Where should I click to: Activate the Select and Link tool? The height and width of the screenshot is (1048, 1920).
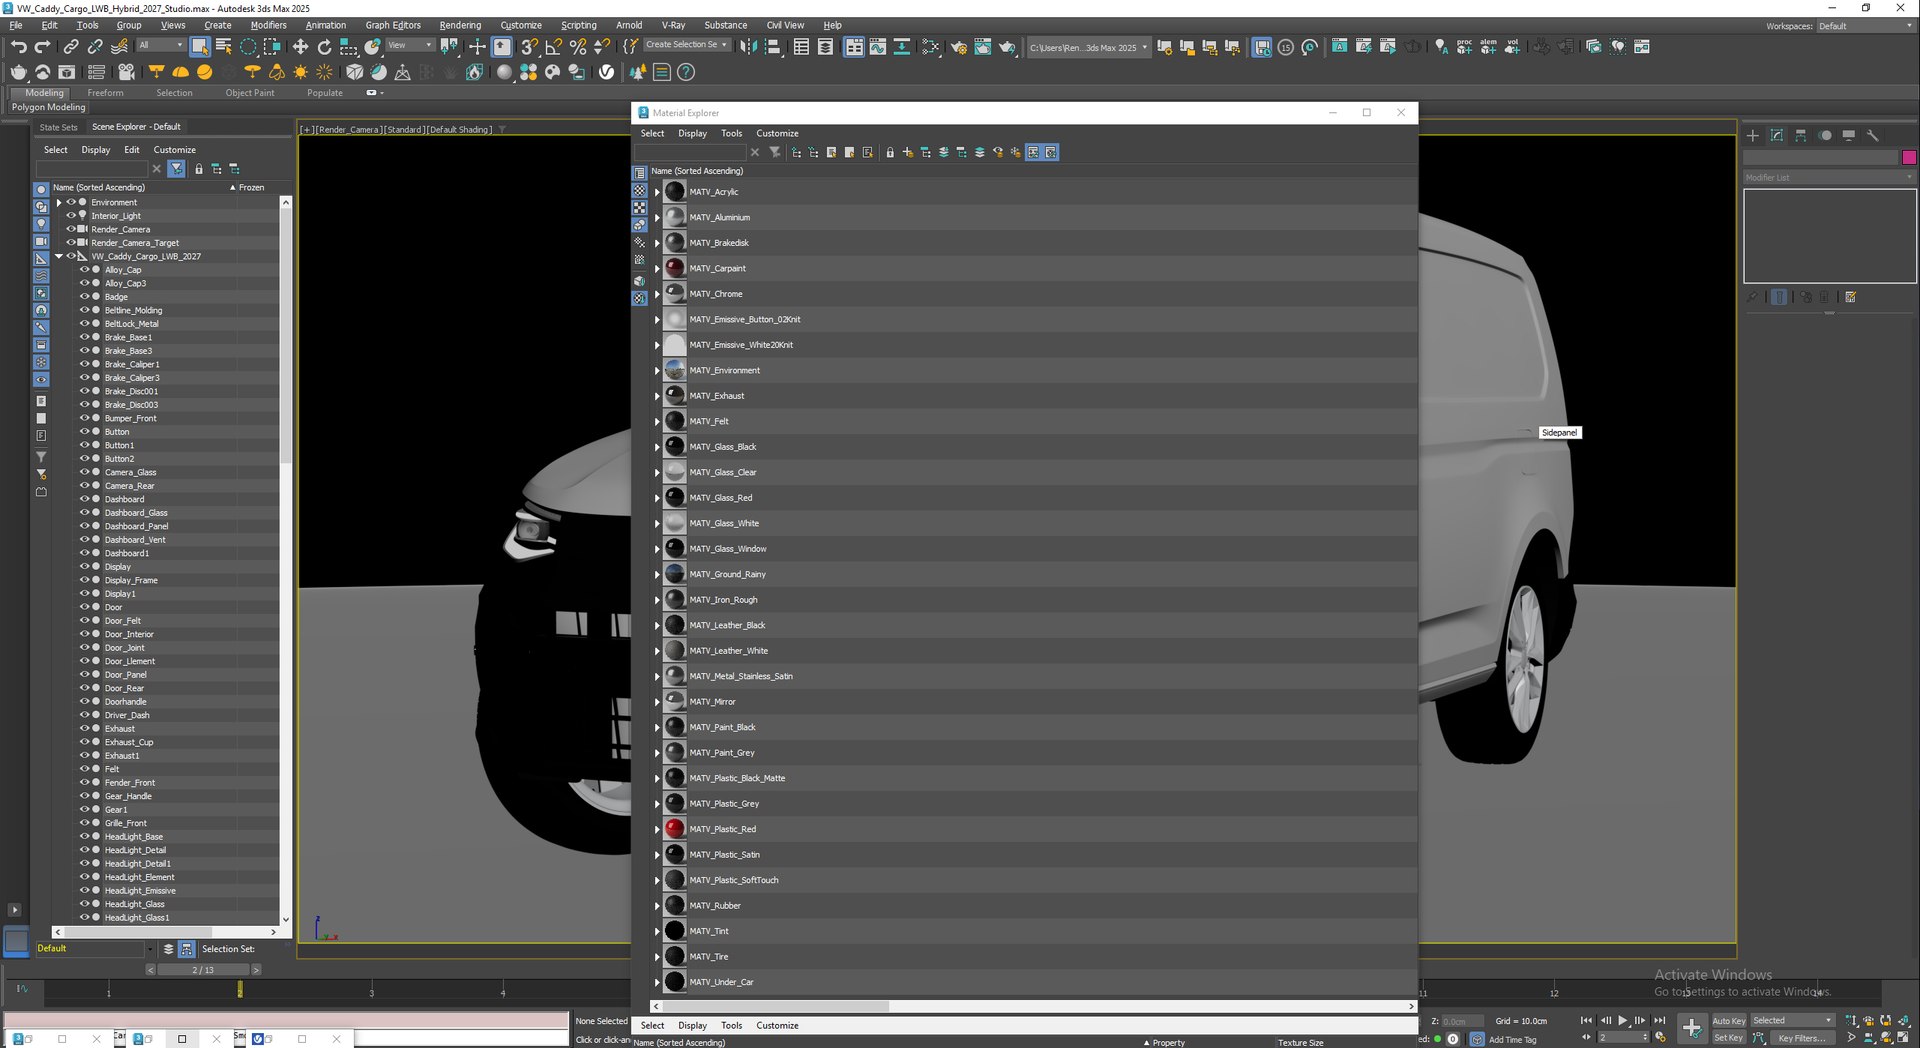coord(71,47)
